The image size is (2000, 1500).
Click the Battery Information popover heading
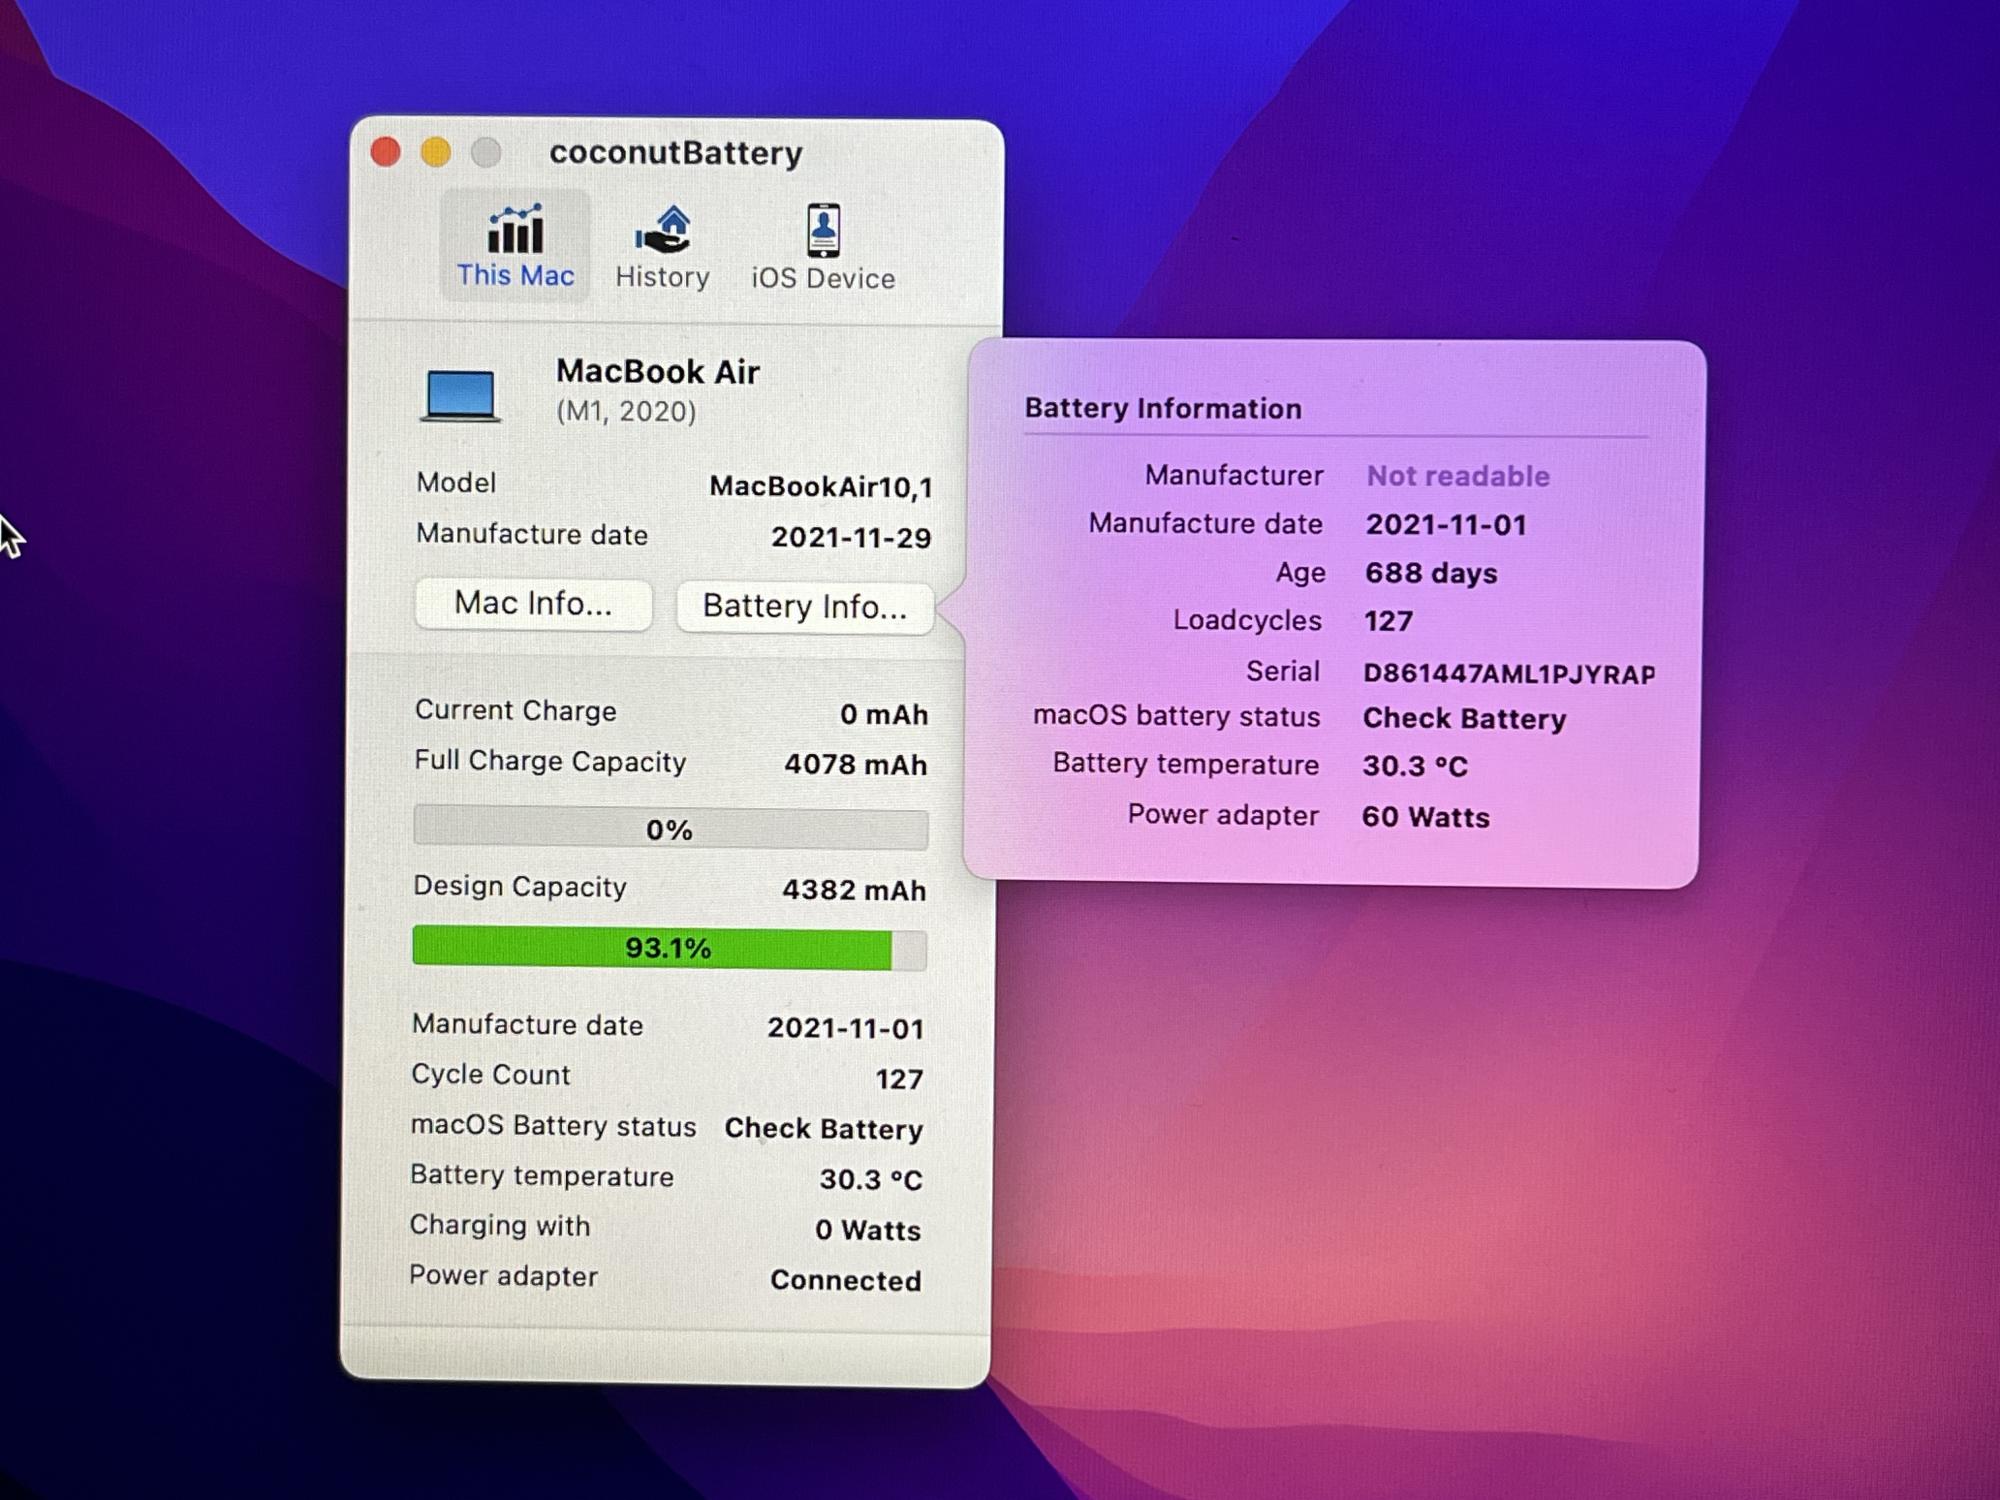tap(1163, 408)
